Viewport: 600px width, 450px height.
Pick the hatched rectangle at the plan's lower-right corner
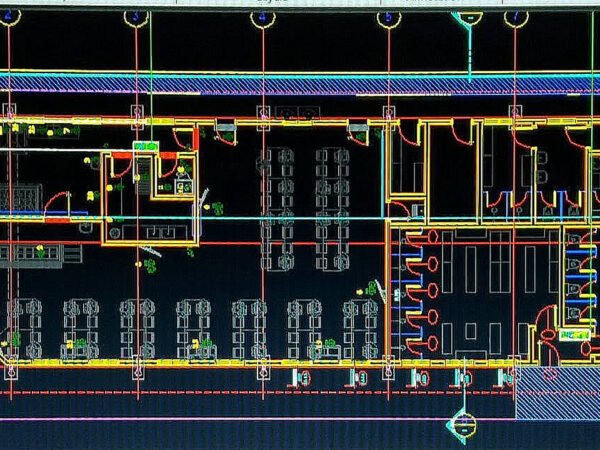pos(558,393)
